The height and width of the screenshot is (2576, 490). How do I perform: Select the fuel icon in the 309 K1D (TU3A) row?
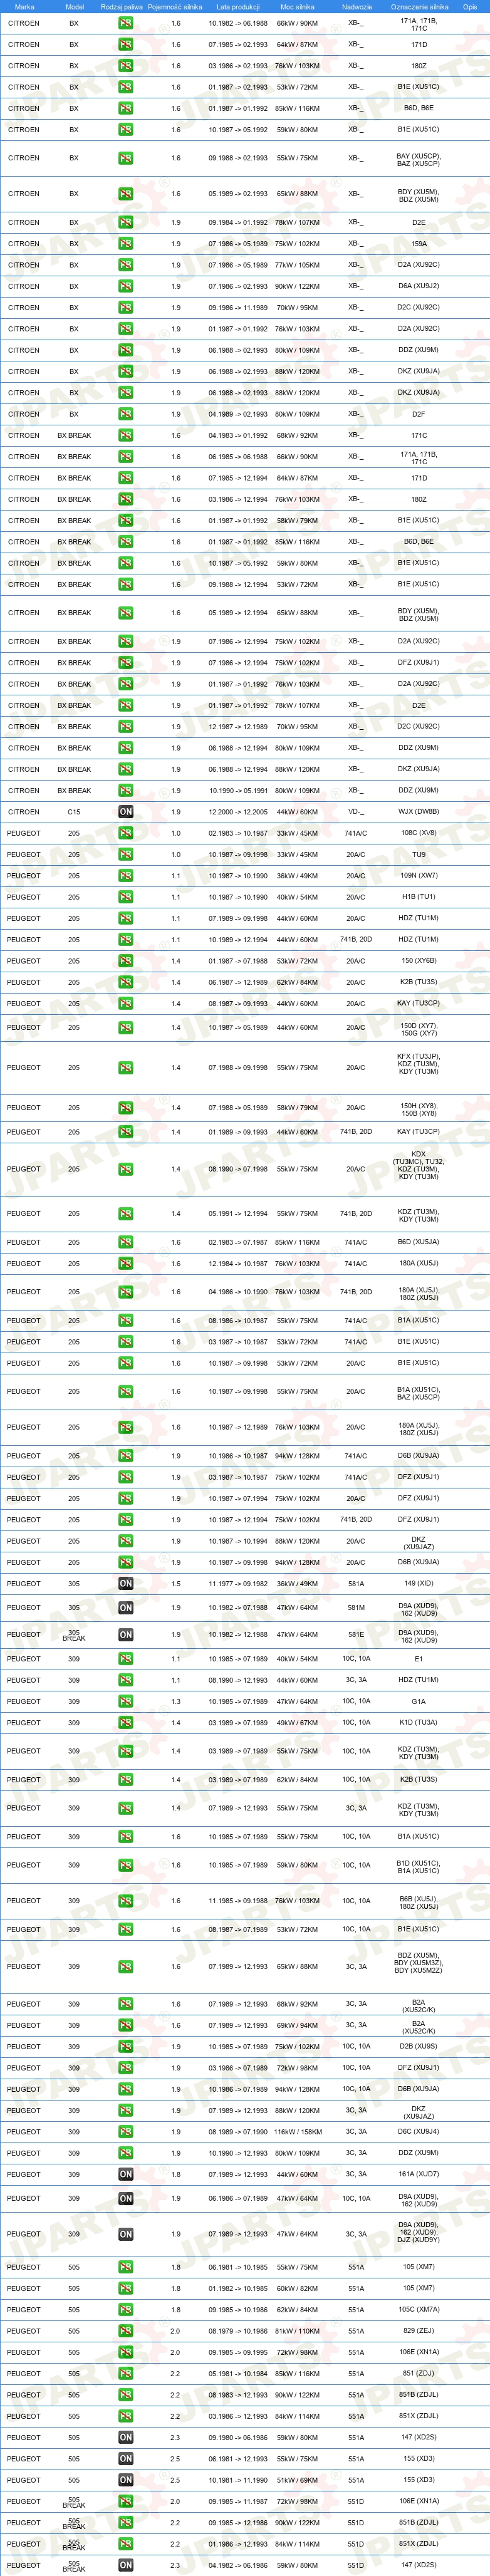(125, 1722)
